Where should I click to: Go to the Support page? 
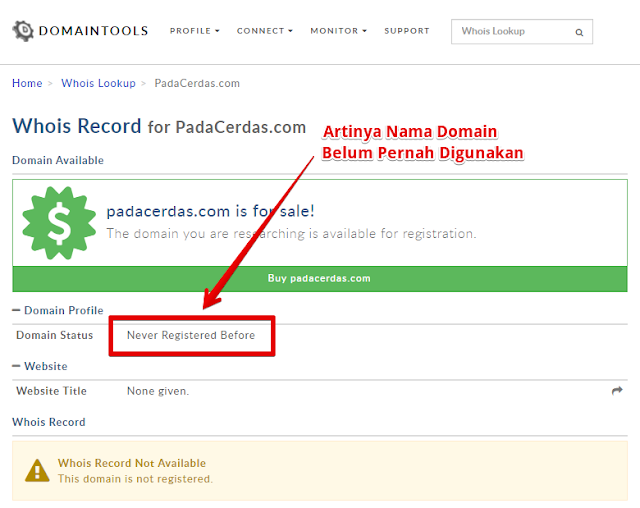pyautogui.click(x=407, y=31)
